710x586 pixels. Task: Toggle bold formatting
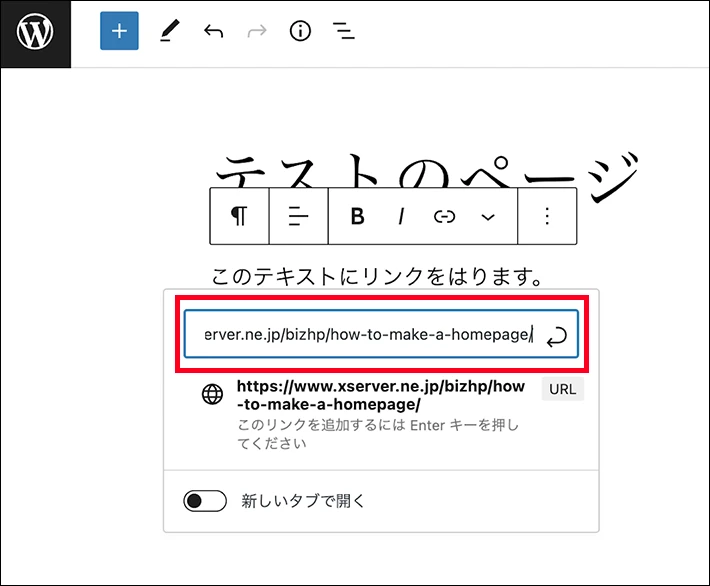pyautogui.click(x=357, y=216)
